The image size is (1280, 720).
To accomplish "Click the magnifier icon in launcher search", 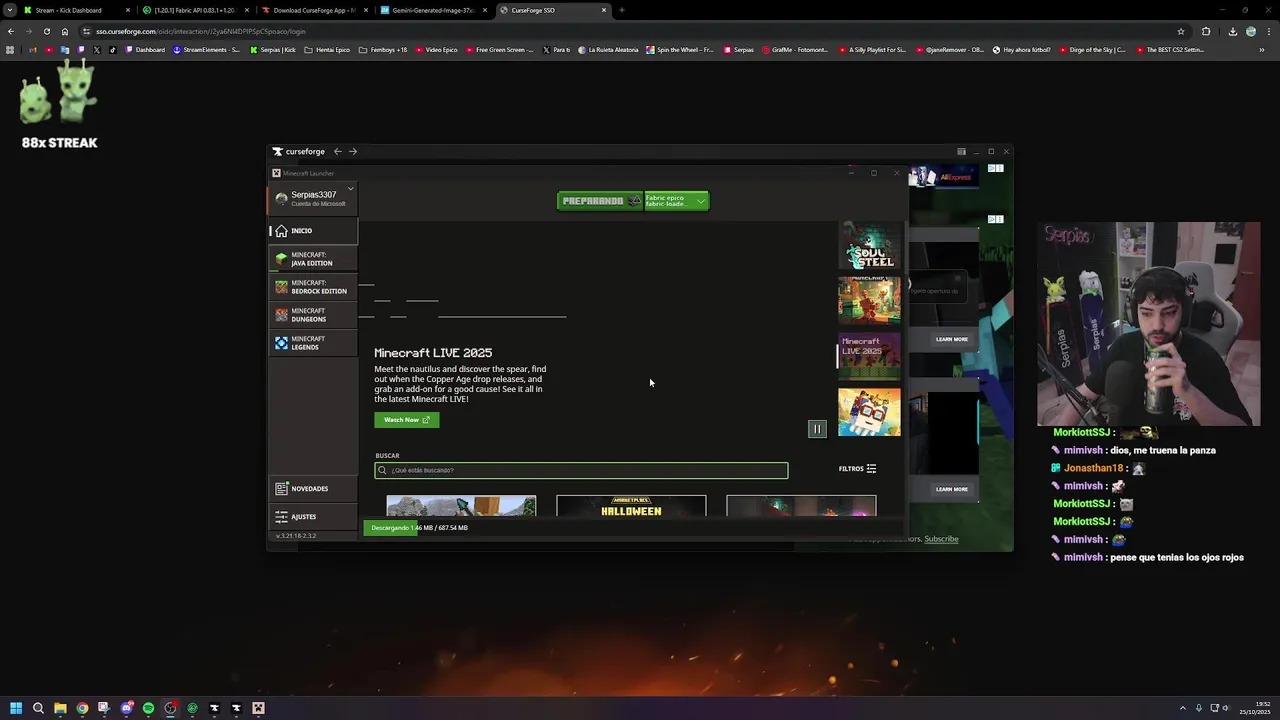I will point(382,470).
